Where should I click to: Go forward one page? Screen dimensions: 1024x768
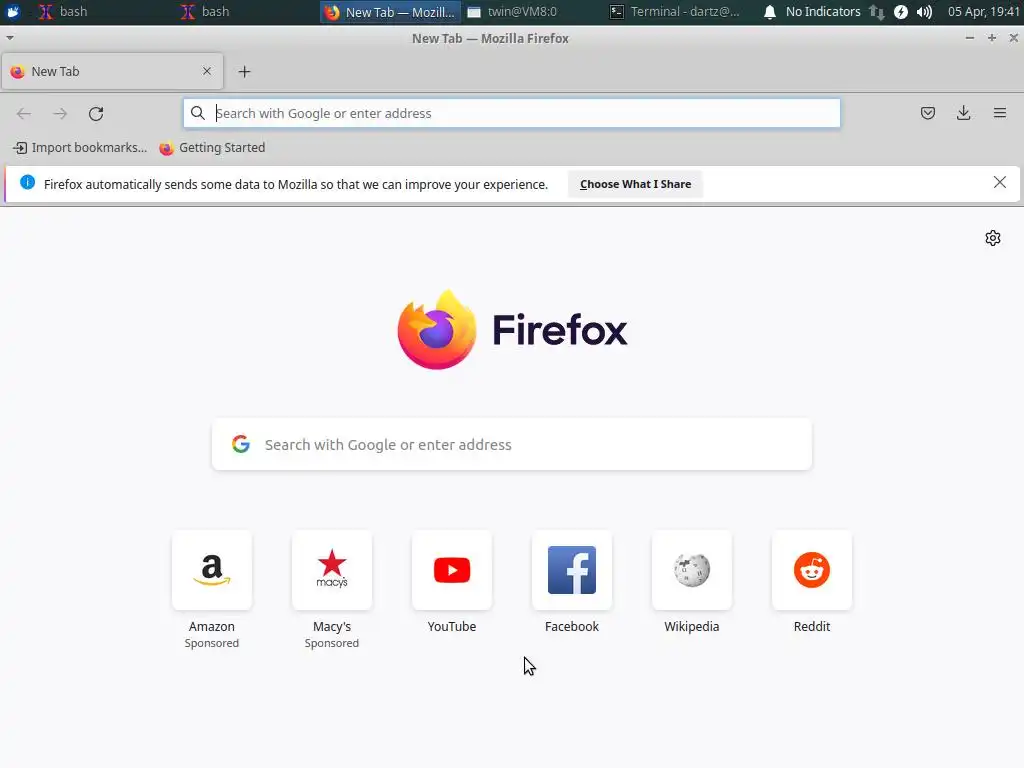60,114
